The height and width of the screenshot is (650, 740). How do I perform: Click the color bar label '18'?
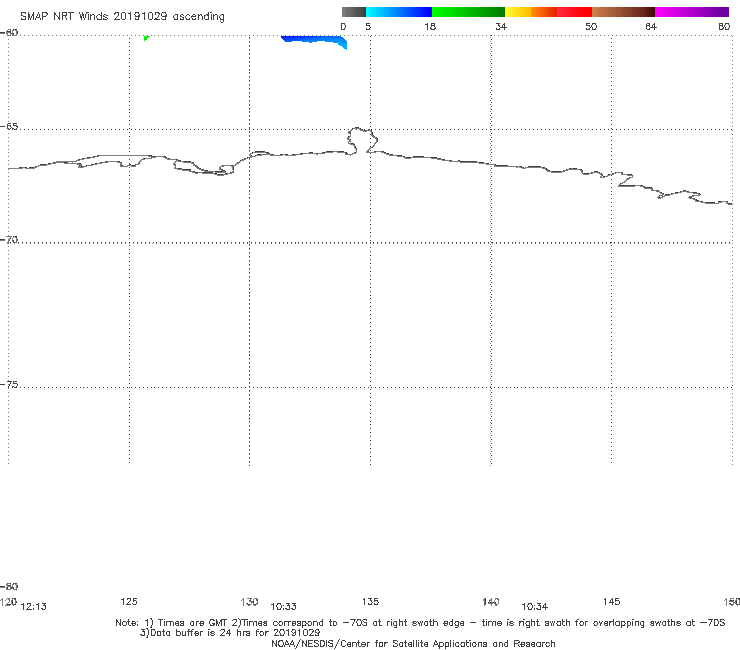[430, 26]
